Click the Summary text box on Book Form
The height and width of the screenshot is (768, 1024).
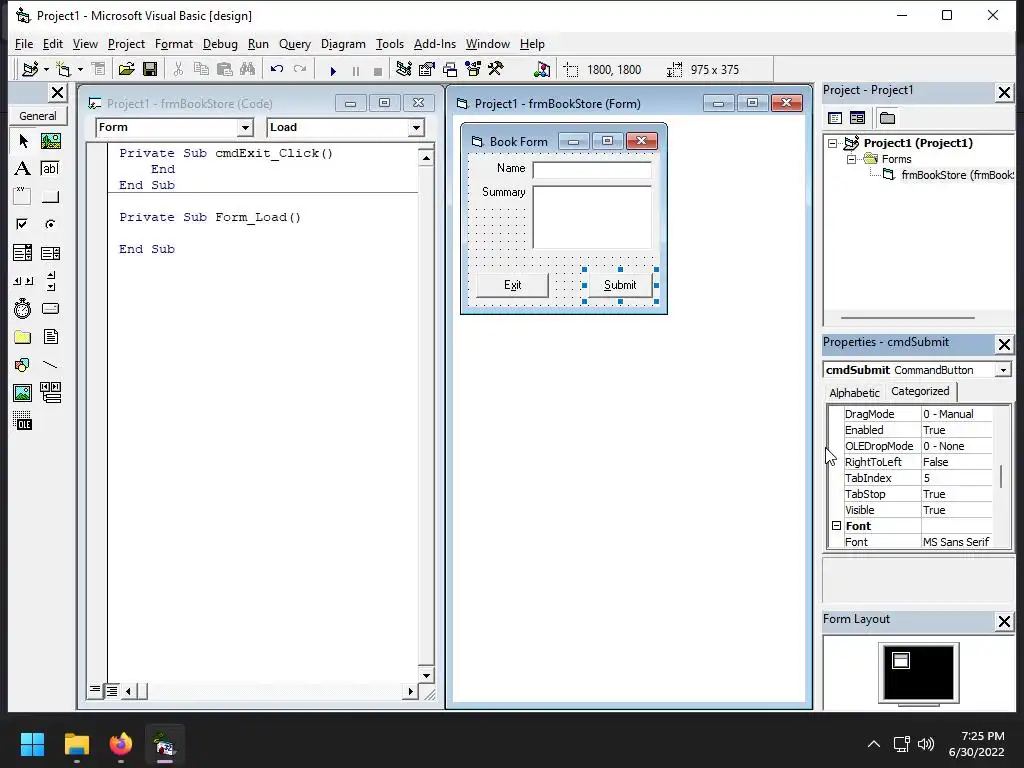(592, 217)
